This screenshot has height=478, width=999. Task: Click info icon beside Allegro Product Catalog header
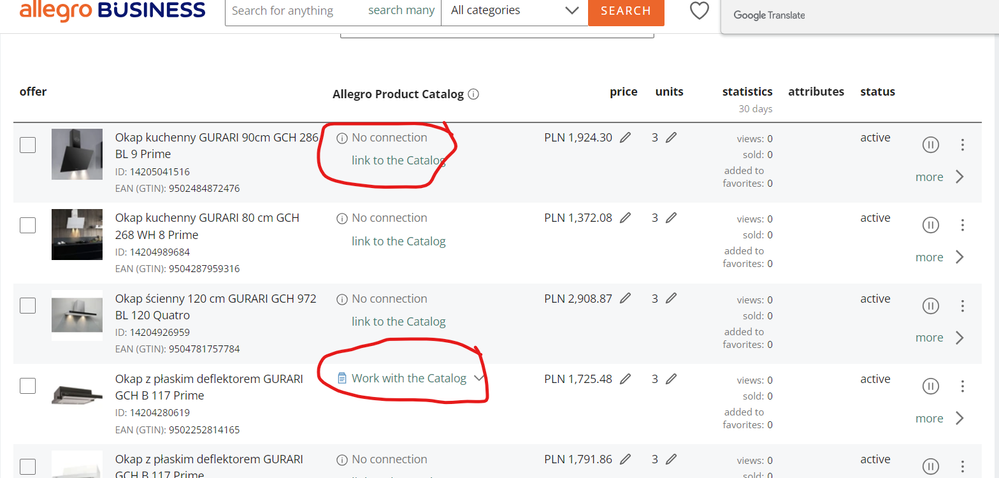pos(473,94)
